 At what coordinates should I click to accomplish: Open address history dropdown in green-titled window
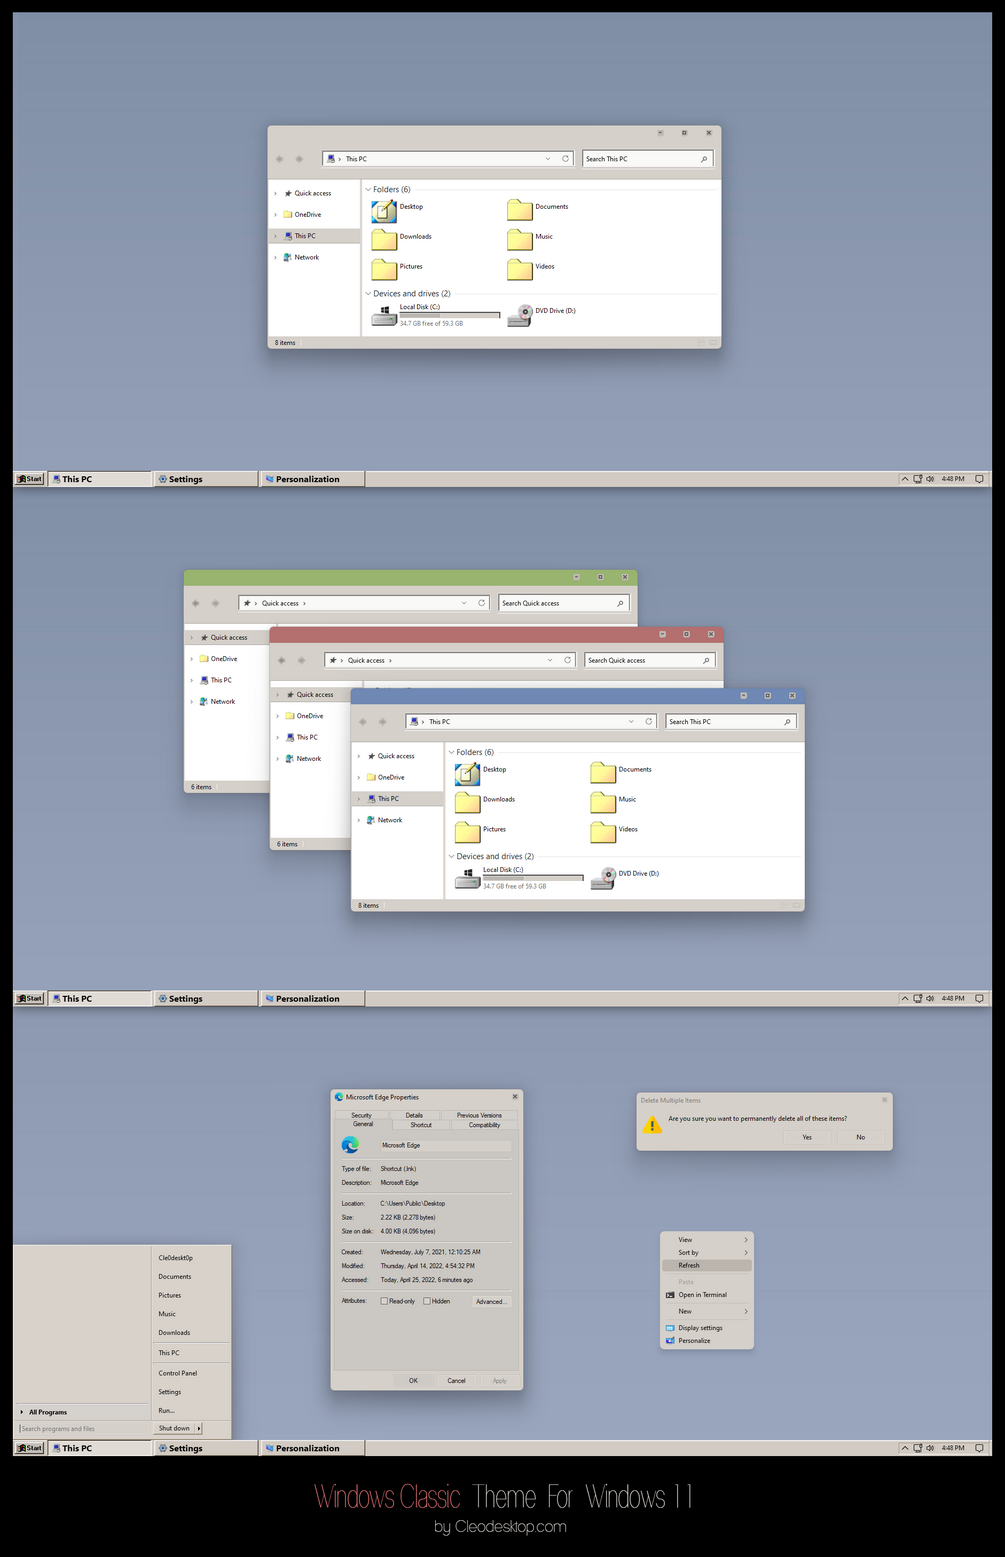(x=464, y=603)
